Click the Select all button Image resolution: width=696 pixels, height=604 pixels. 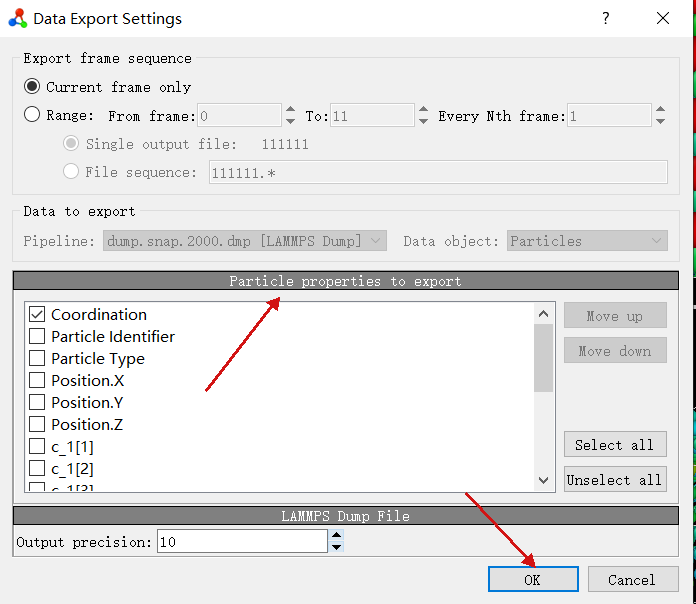(614, 445)
